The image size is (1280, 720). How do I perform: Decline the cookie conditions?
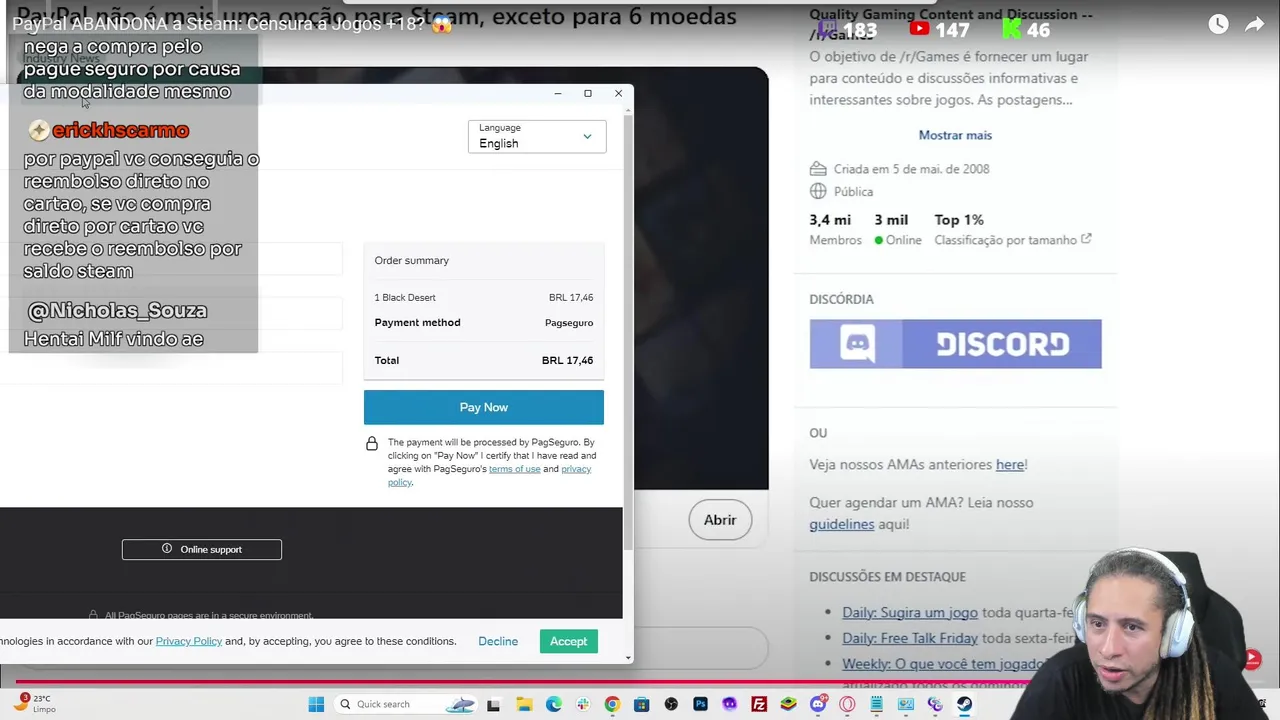click(498, 641)
